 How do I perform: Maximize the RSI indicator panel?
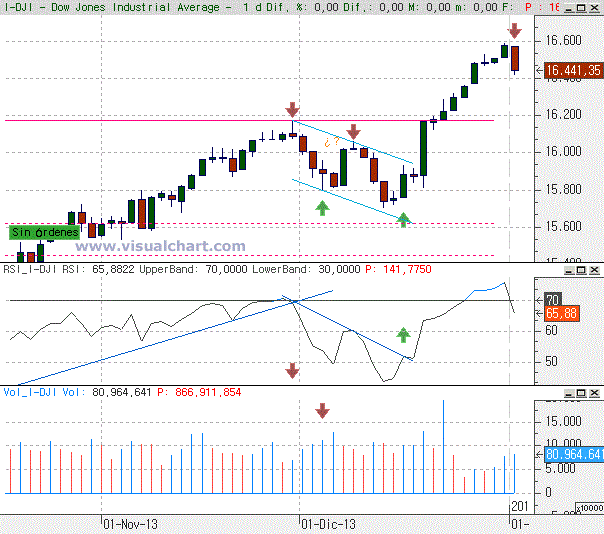pos(582,270)
